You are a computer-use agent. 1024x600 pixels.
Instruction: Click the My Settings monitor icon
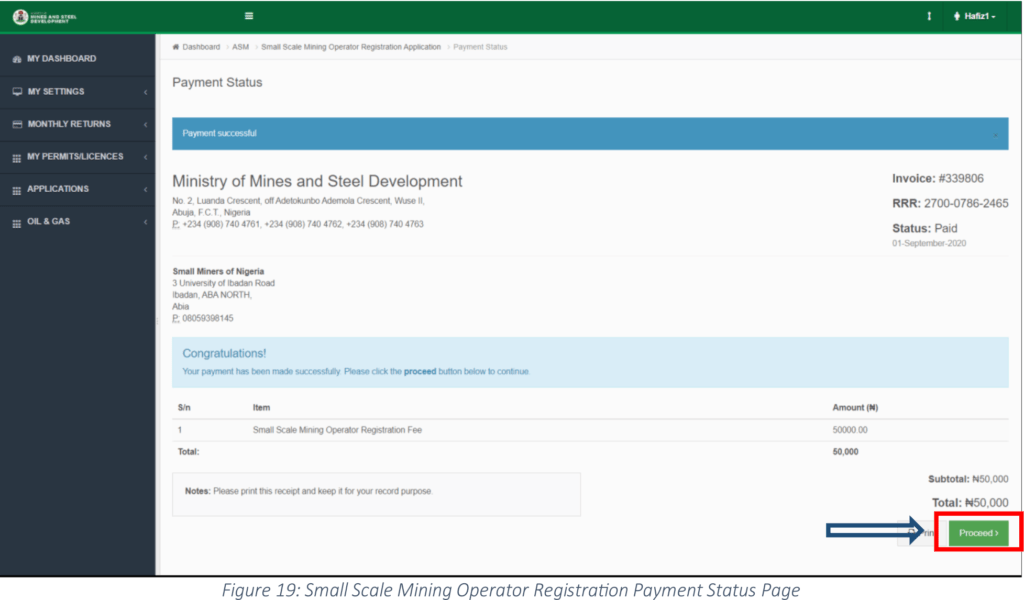[x=16, y=92]
